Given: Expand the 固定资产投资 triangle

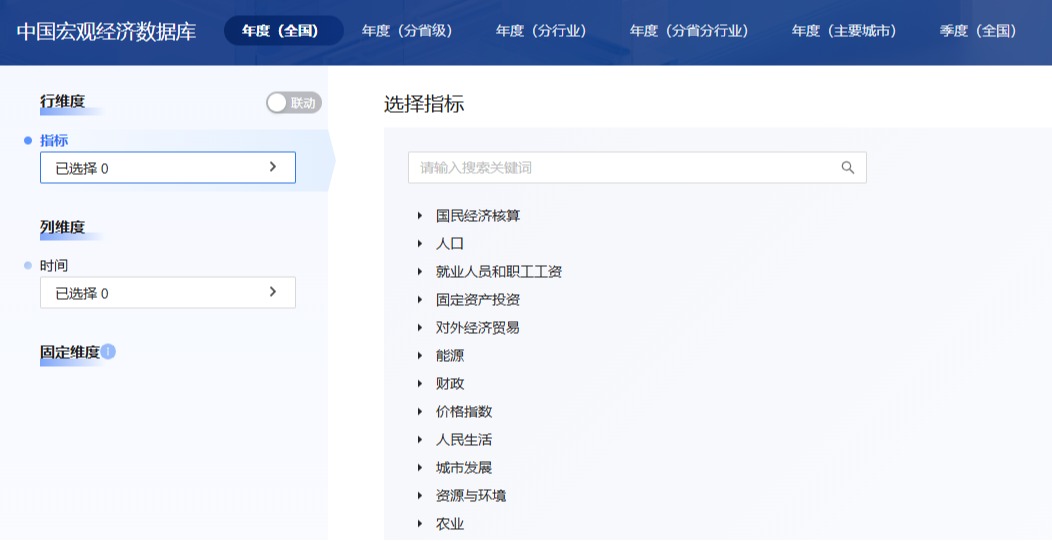Looking at the screenshot, I should coord(420,300).
